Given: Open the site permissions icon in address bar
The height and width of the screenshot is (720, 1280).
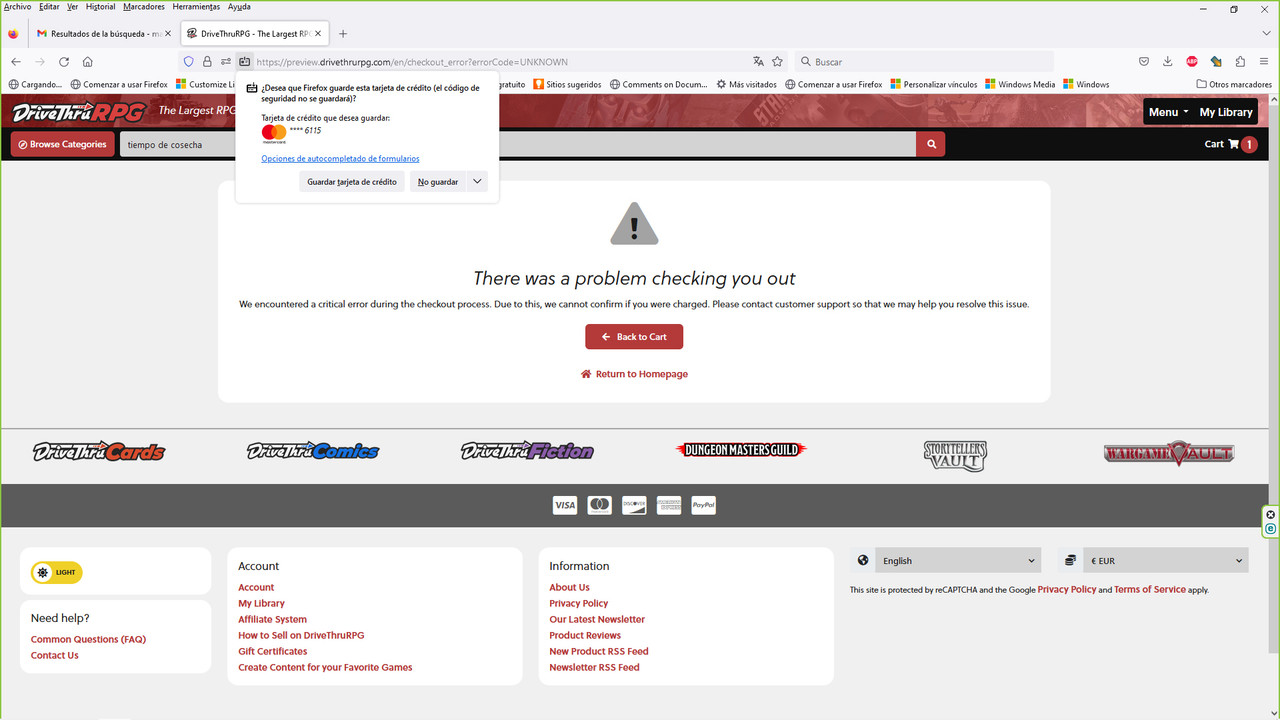Looking at the screenshot, I should 226,61.
